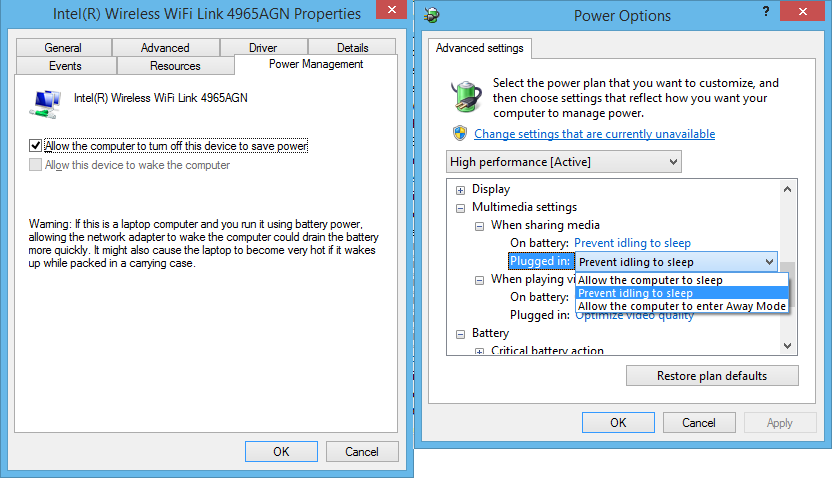This screenshot has width=832, height=478.
Task: Click Cancel in WiFi Link Properties
Action: point(362,451)
